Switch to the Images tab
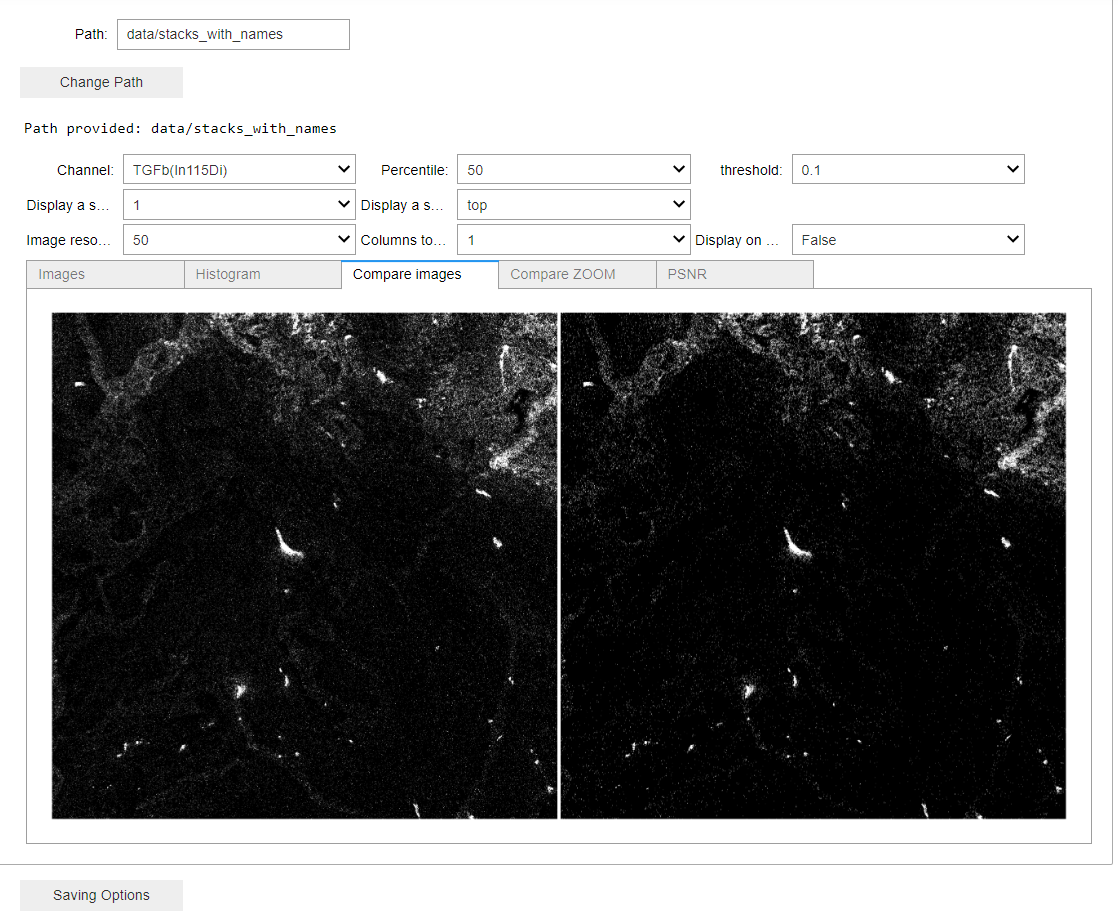The image size is (1118, 916). pyautogui.click(x=105, y=274)
